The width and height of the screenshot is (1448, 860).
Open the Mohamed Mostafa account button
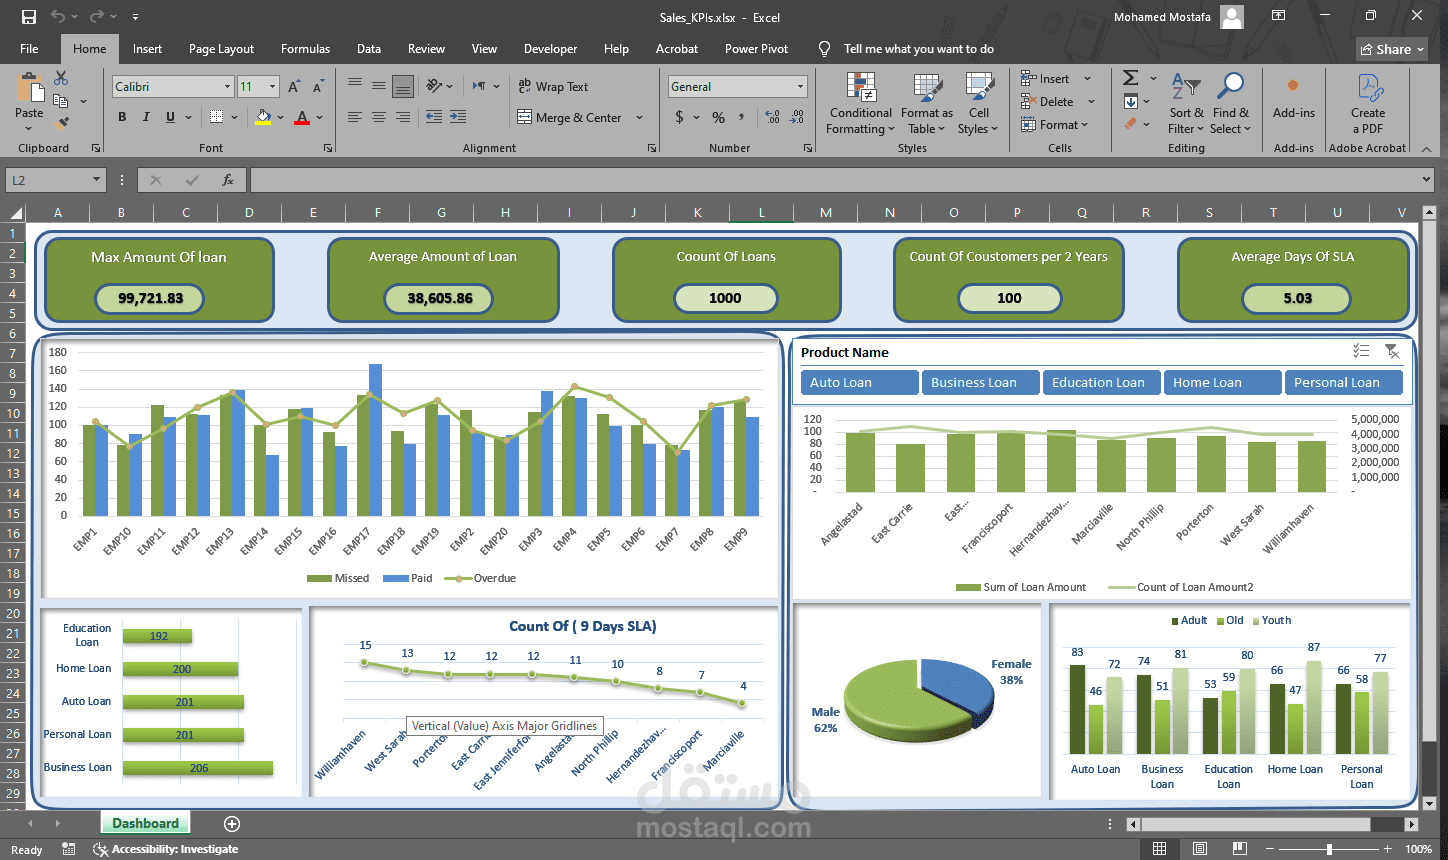point(1179,17)
